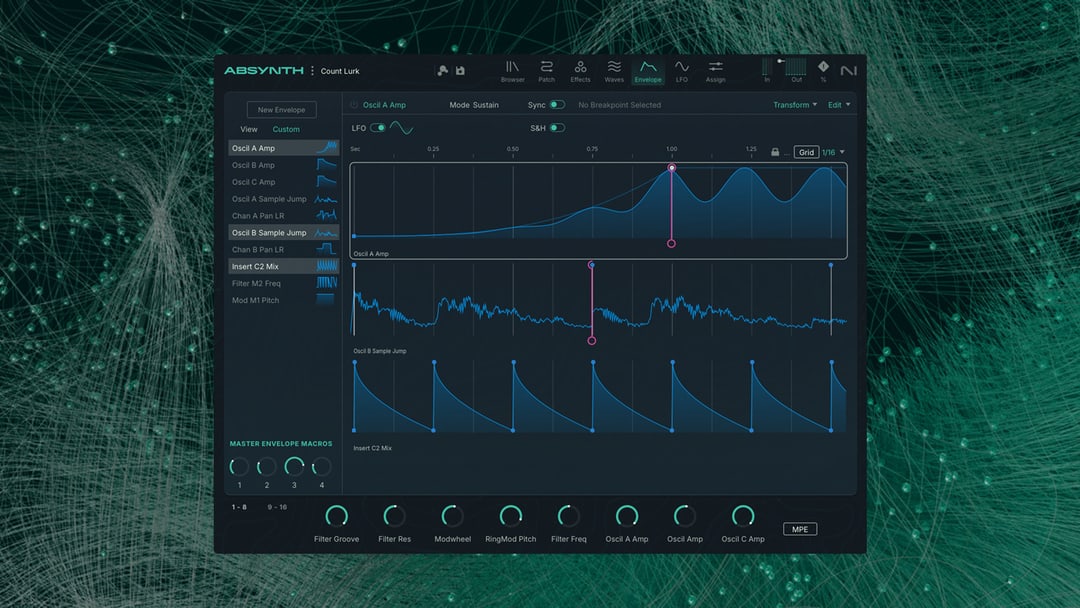This screenshot has height=608, width=1080.
Task: Open the Effects page icon
Action: (x=580, y=68)
